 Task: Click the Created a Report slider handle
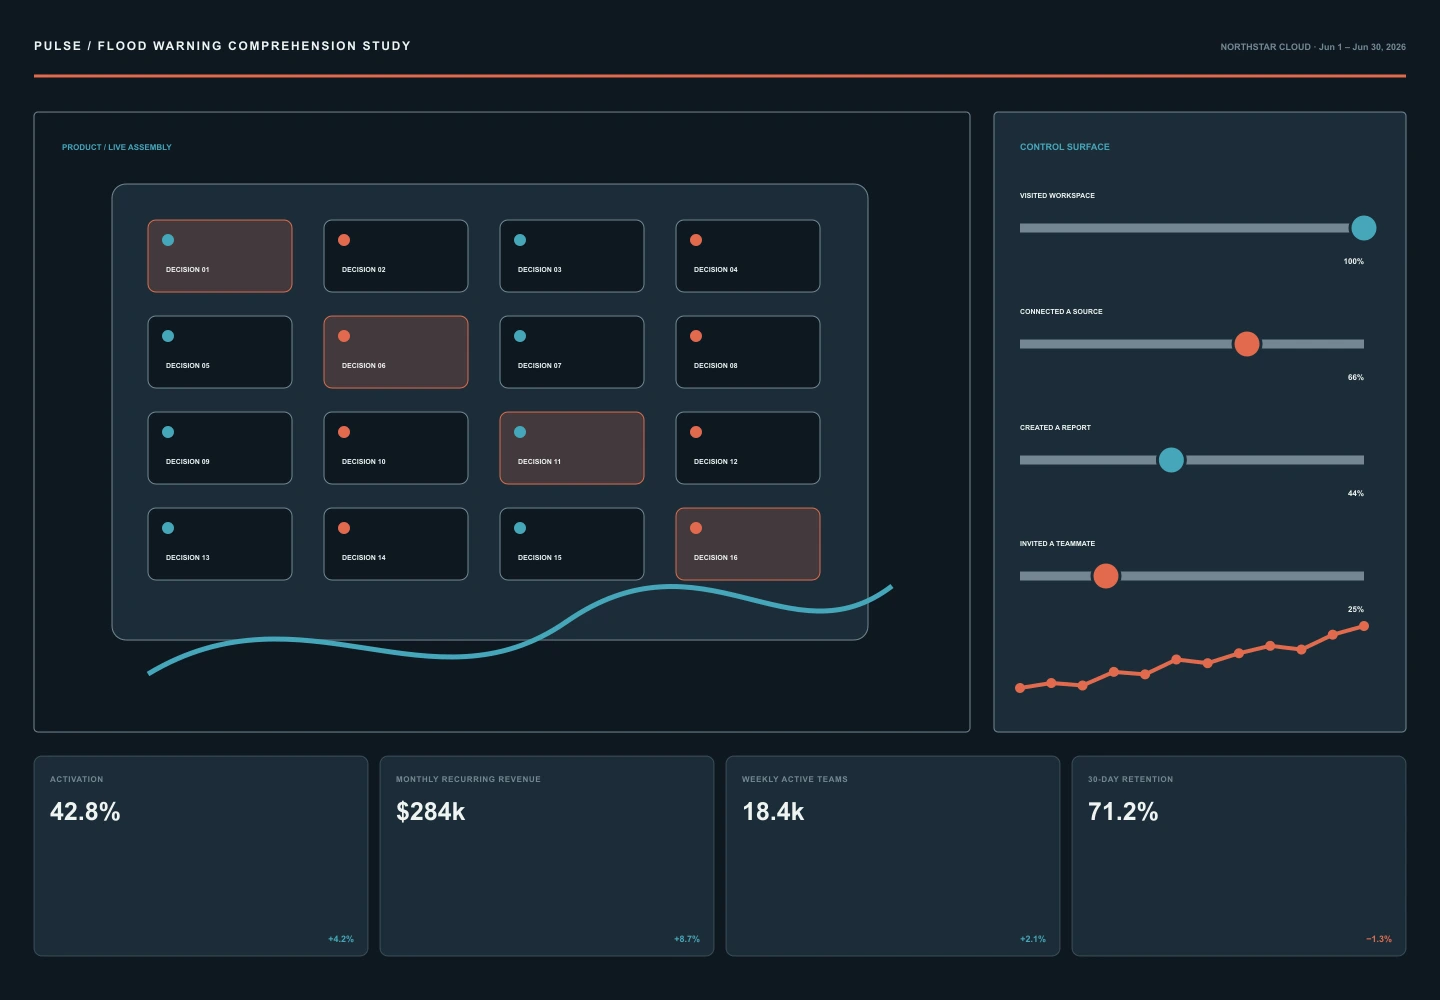(x=1171, y=460)
